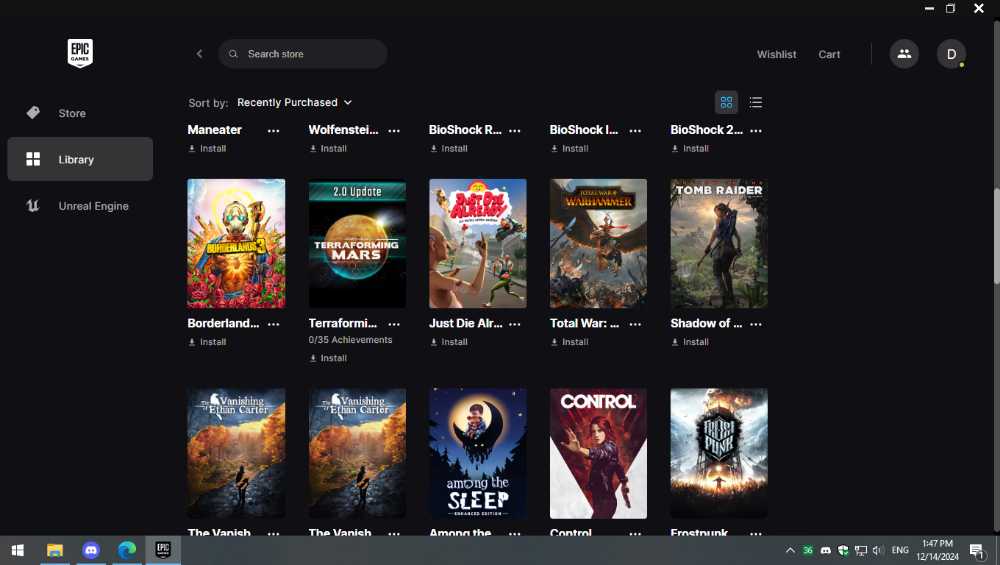Click the Epic Games logo

point(80,53)
